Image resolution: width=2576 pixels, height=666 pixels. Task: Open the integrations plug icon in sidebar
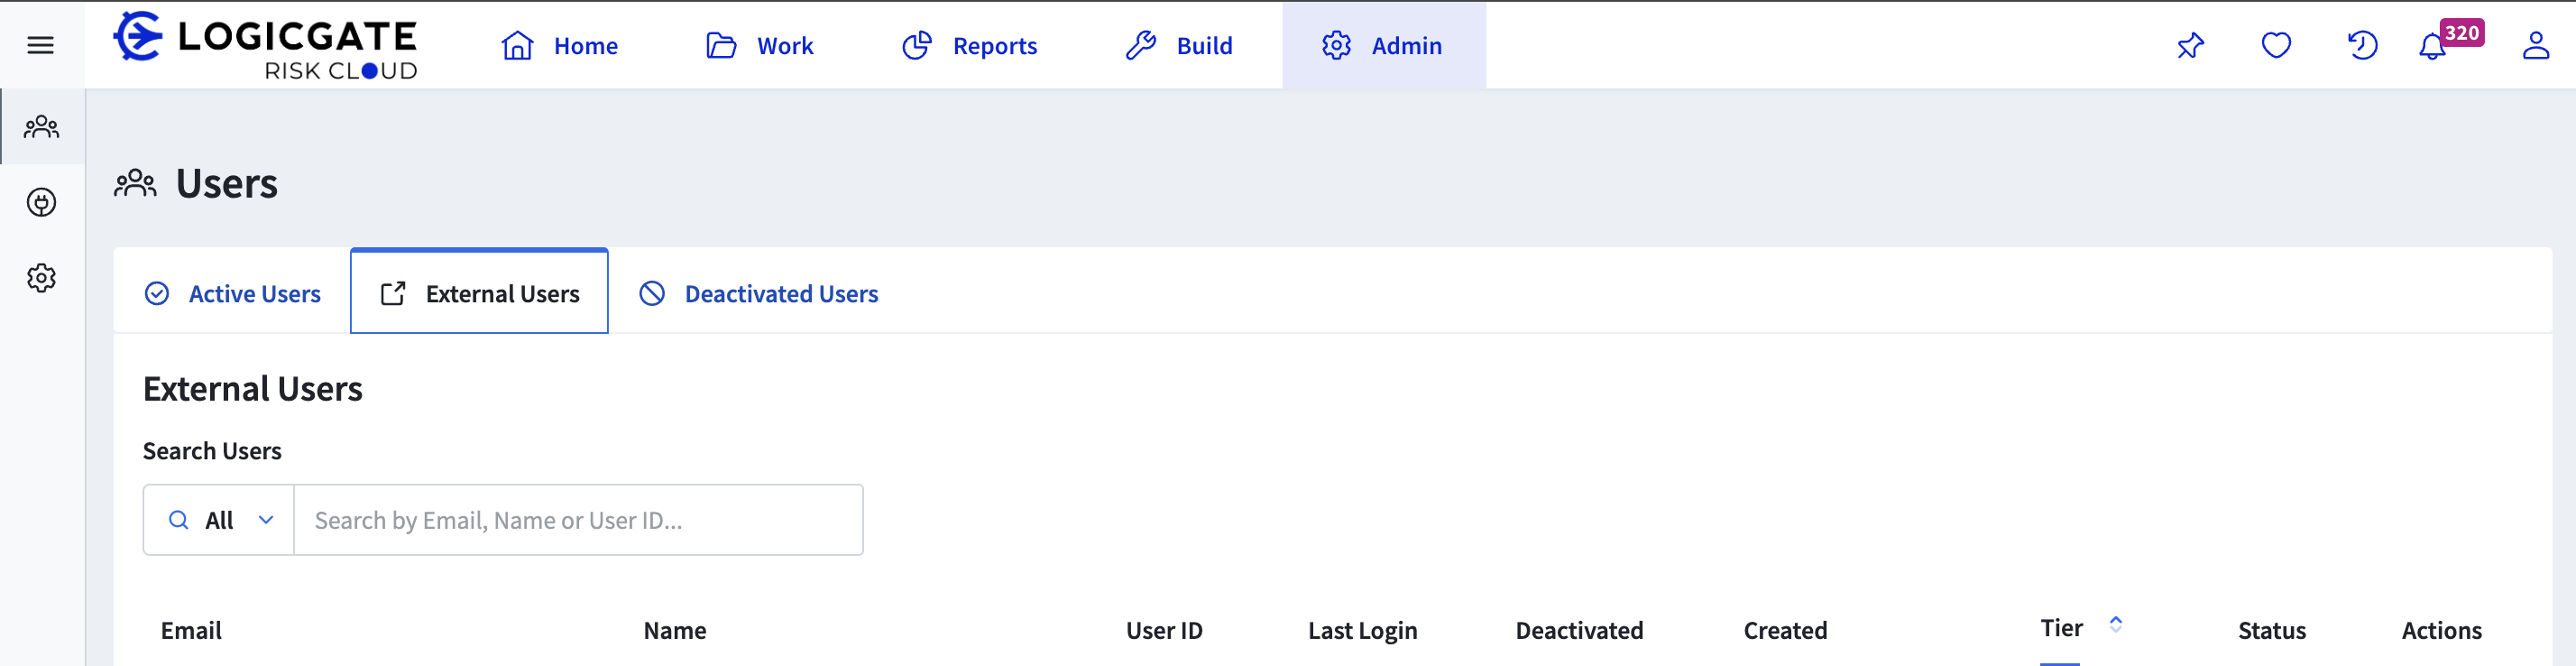coord(42,202)
